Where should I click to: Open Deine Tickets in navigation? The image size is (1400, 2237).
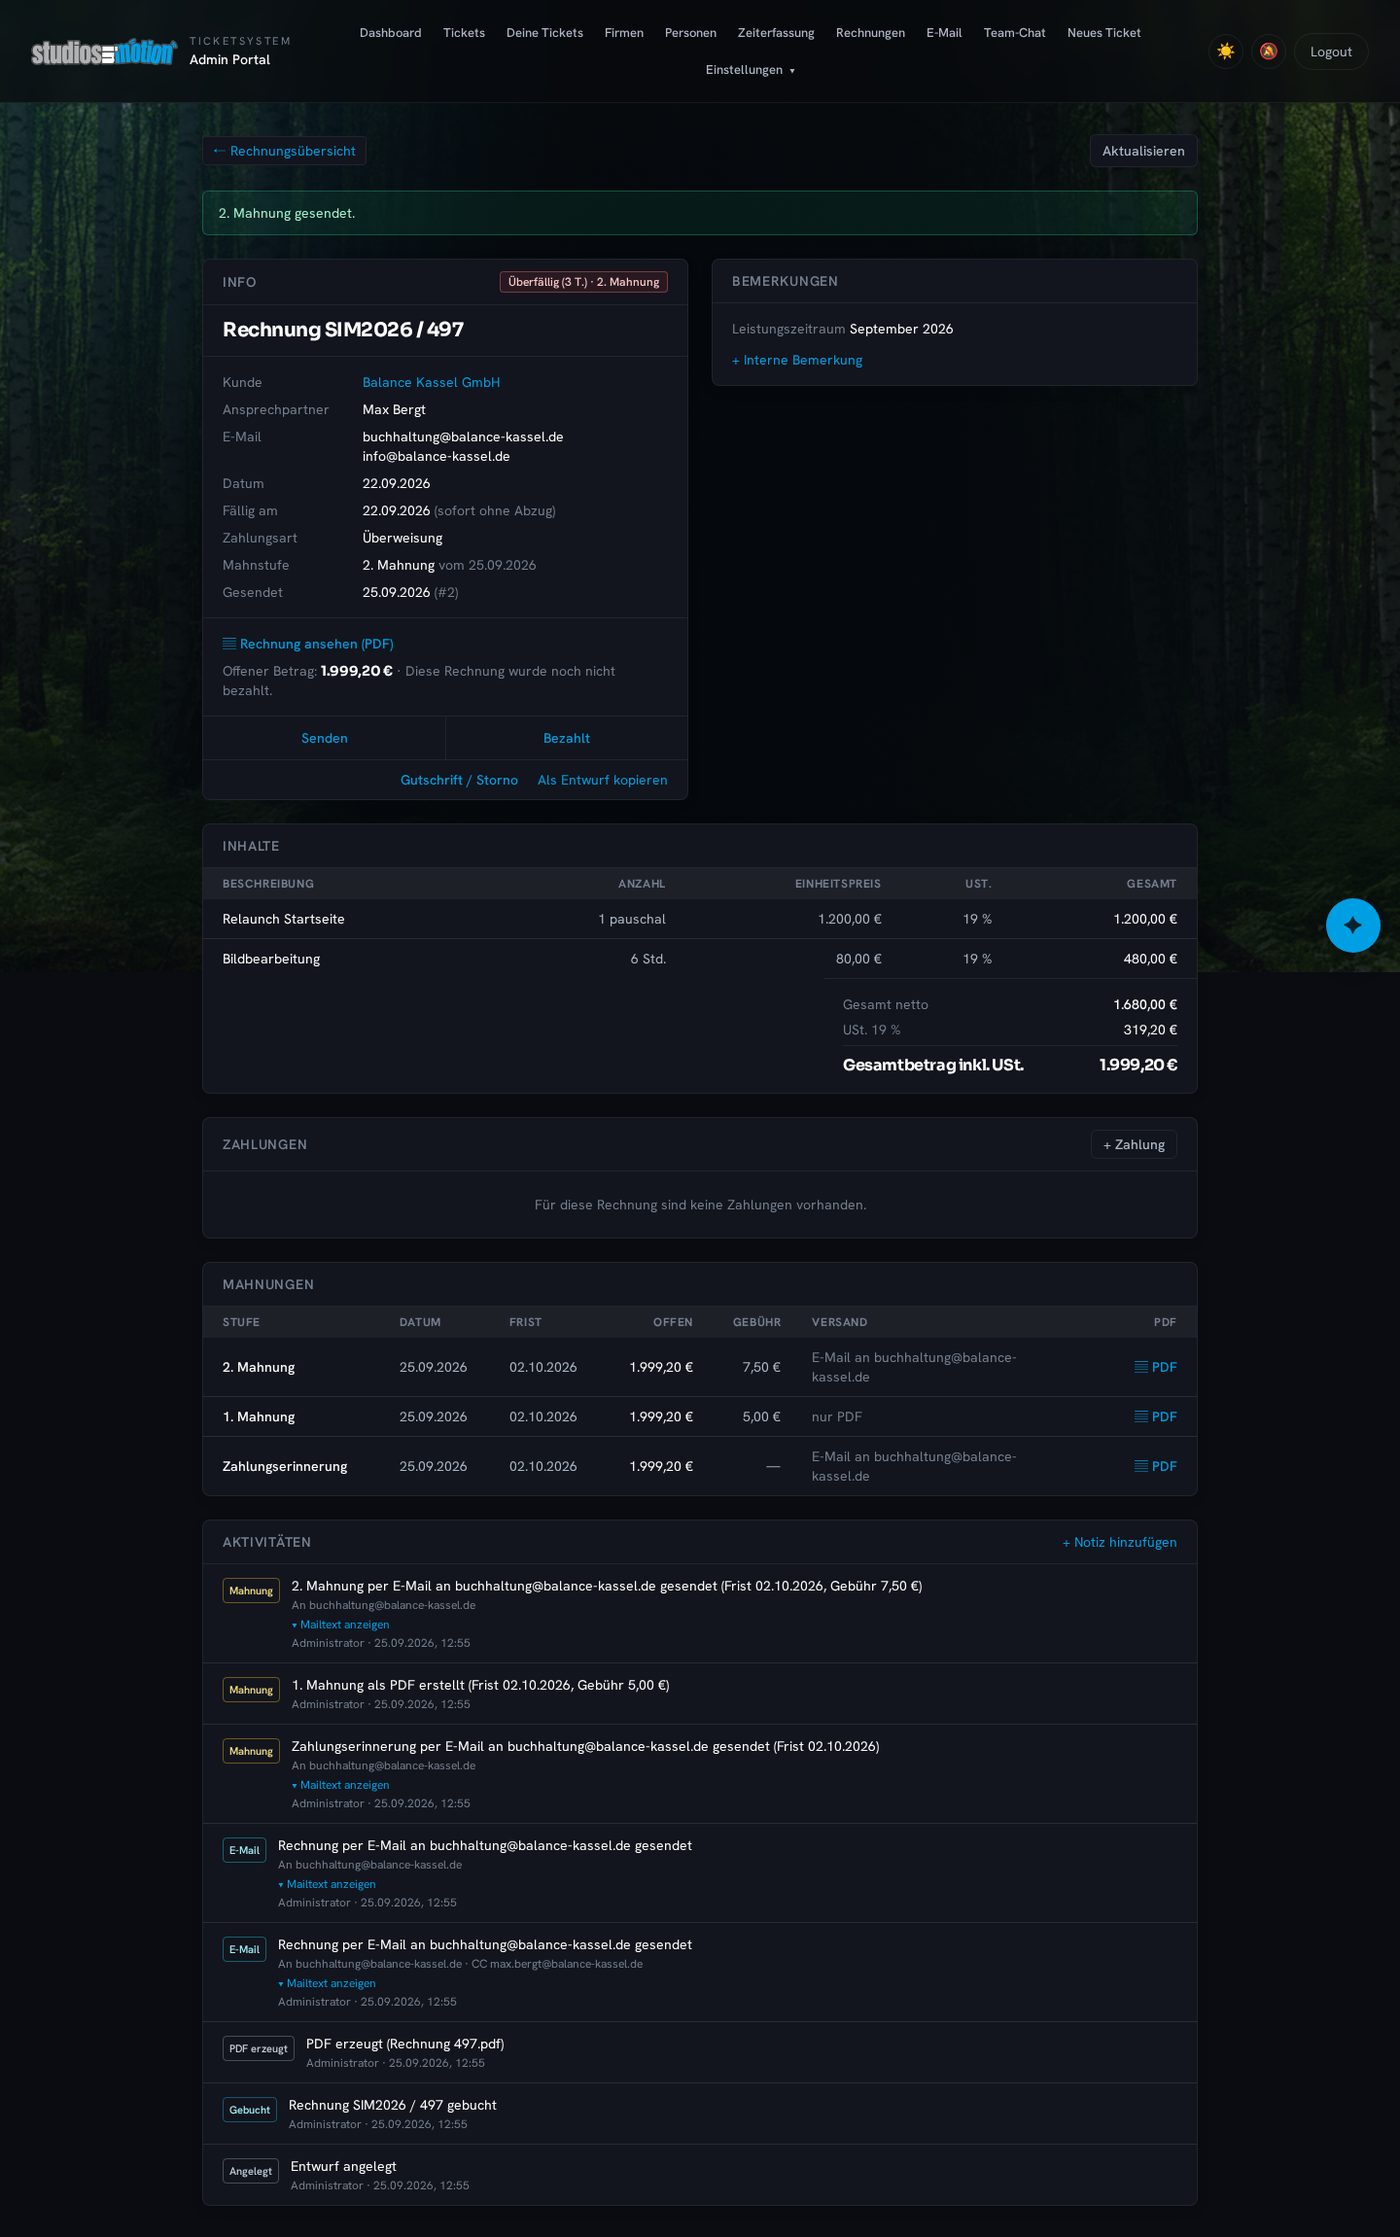click(x=545, y=33)
